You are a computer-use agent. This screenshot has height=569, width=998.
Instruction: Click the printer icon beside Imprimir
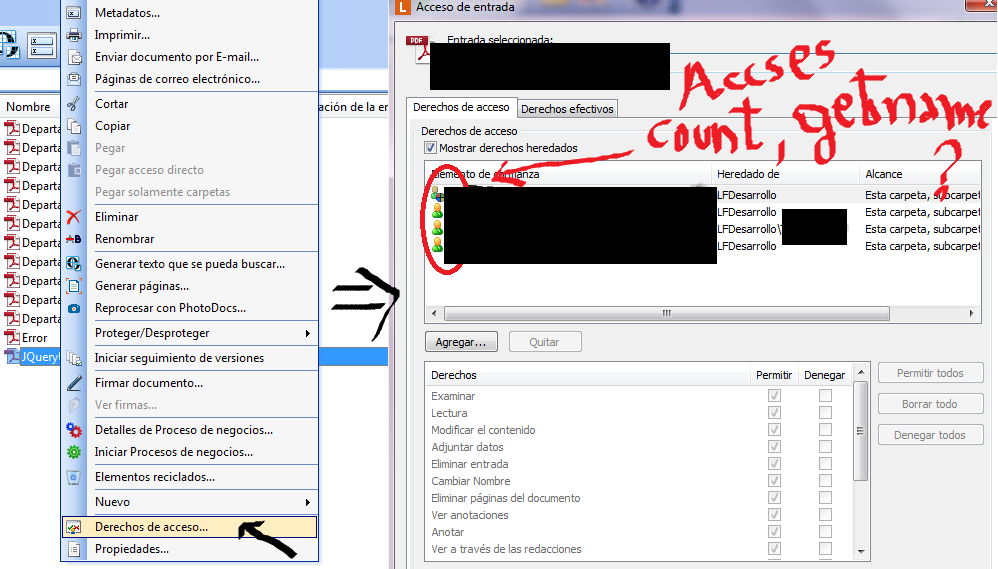click(x=74, y=35)
